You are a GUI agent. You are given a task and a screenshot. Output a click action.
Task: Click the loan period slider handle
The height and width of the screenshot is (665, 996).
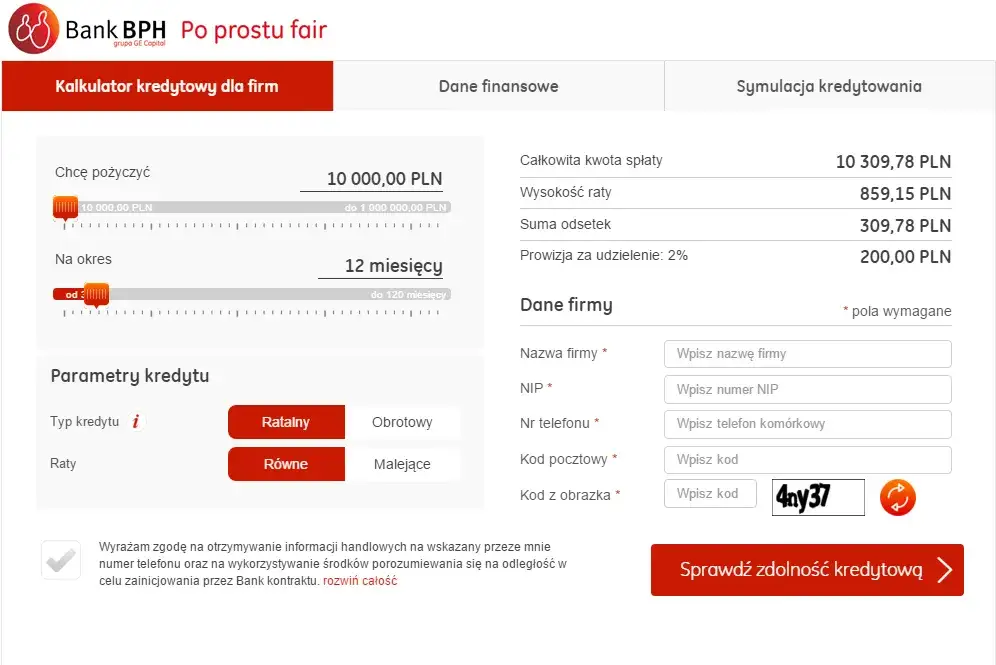(x=96, y=294)
